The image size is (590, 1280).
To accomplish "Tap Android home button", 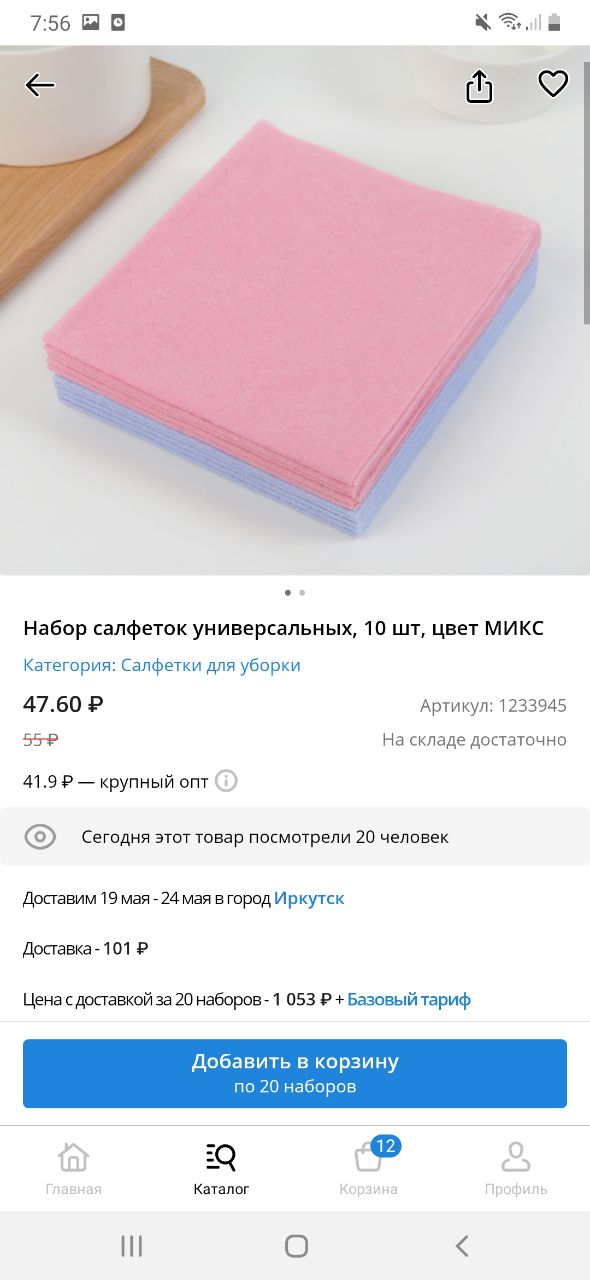I will pyautogui.click(x=296, y=1245).
